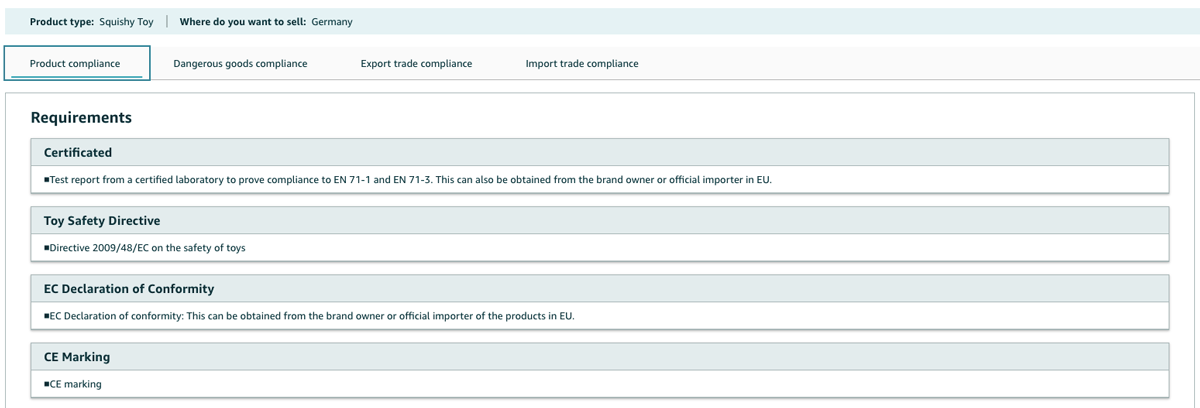The image size is (1200, 408).
Task: Toggle the EC Declaration of Conformity header
Action: point(129,289)
